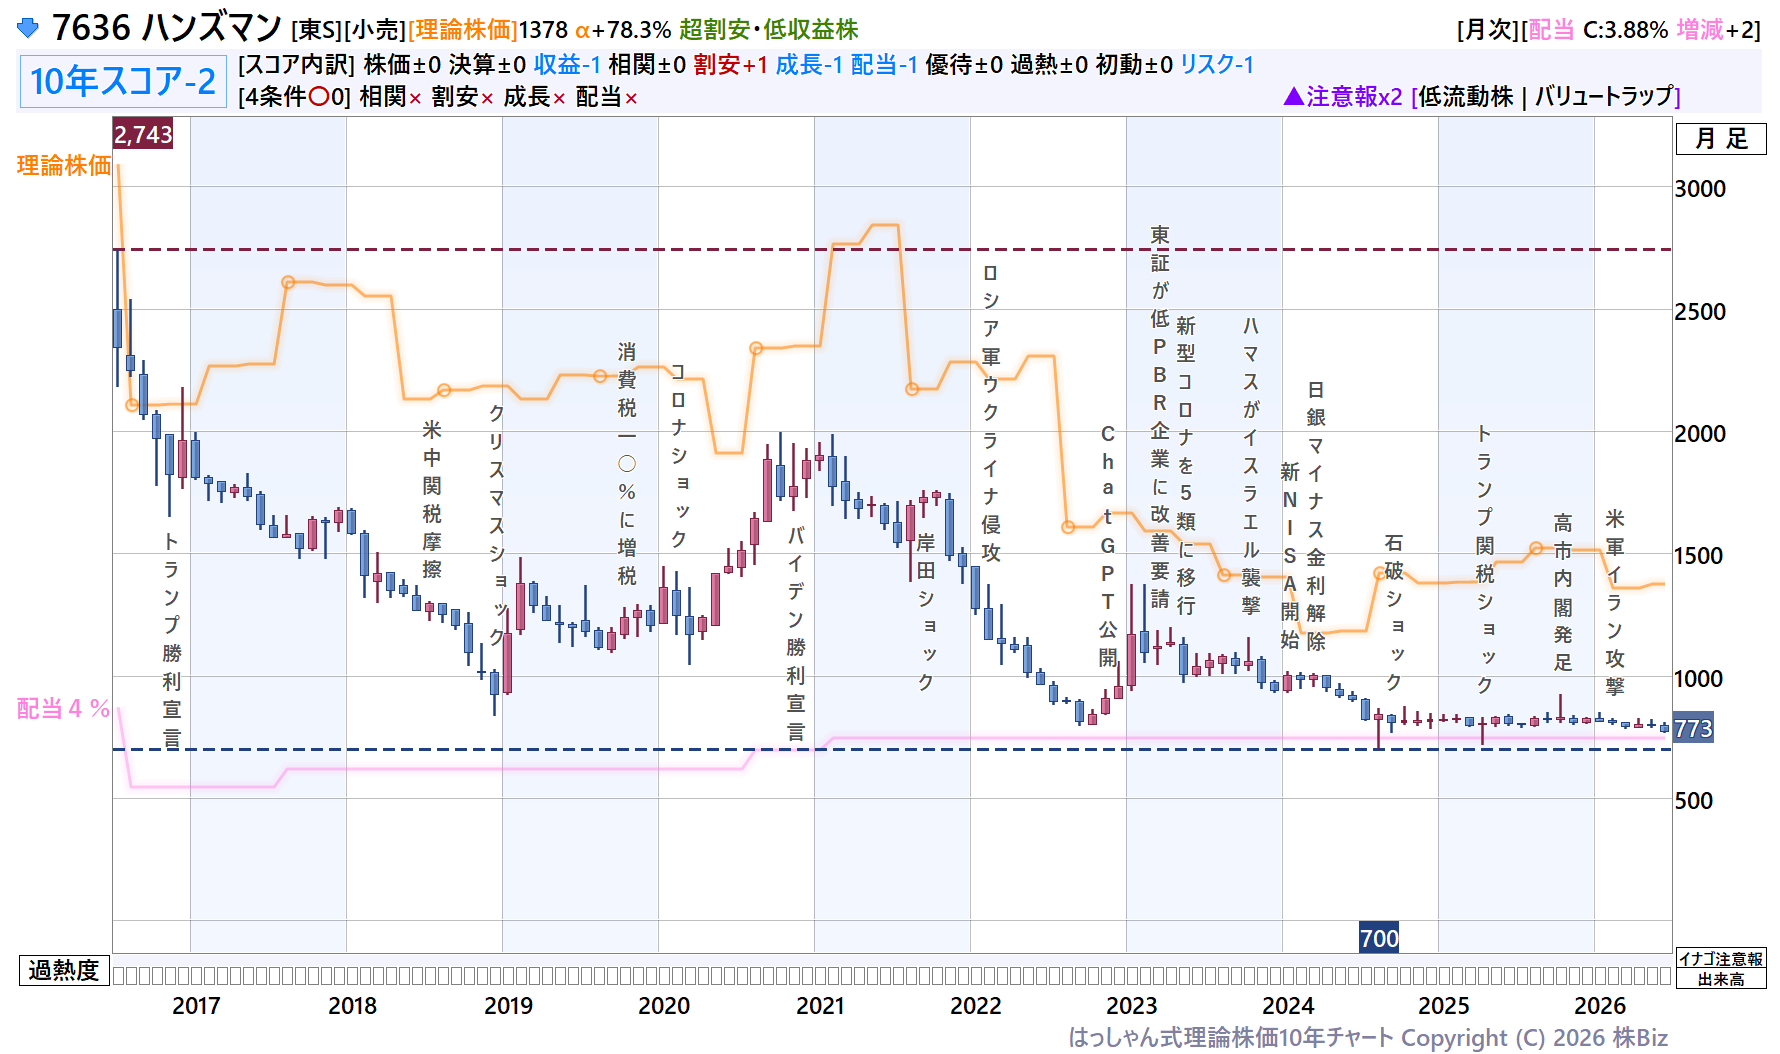This screenshot has width=1780, height=1054.
Task: Click the 773 current price label
Action: tap(1693, 728)
